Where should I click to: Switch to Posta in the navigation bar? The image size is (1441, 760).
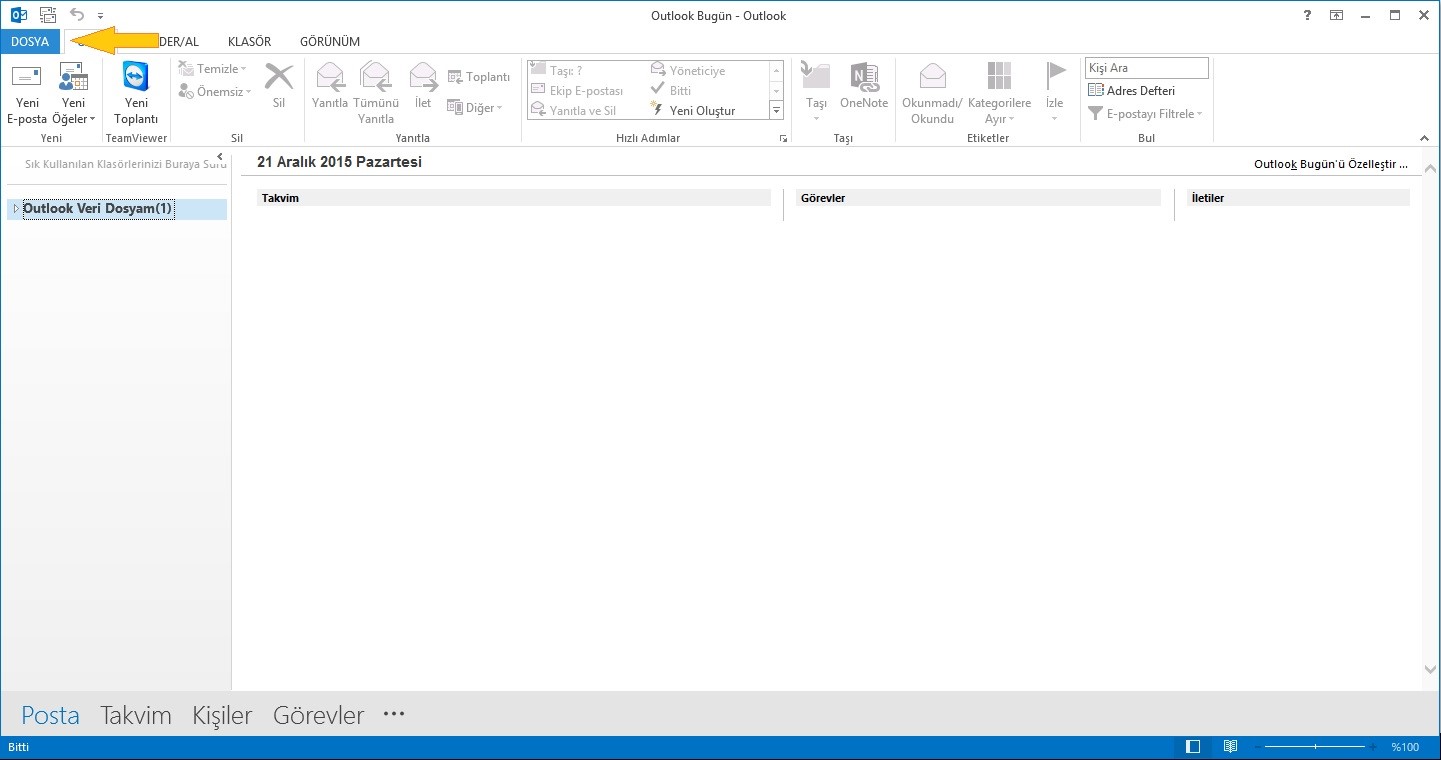[x=50, y=715]
